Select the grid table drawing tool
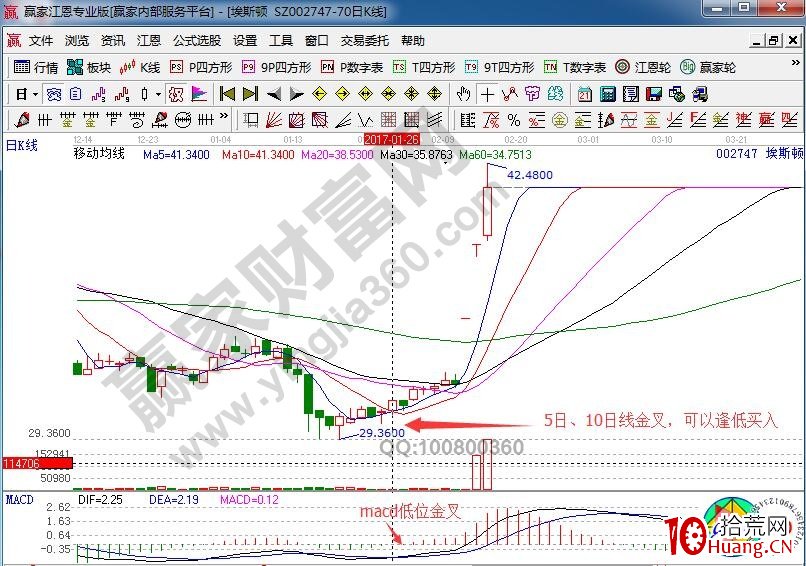The image size is (806, 566). (x=389, y=120)
